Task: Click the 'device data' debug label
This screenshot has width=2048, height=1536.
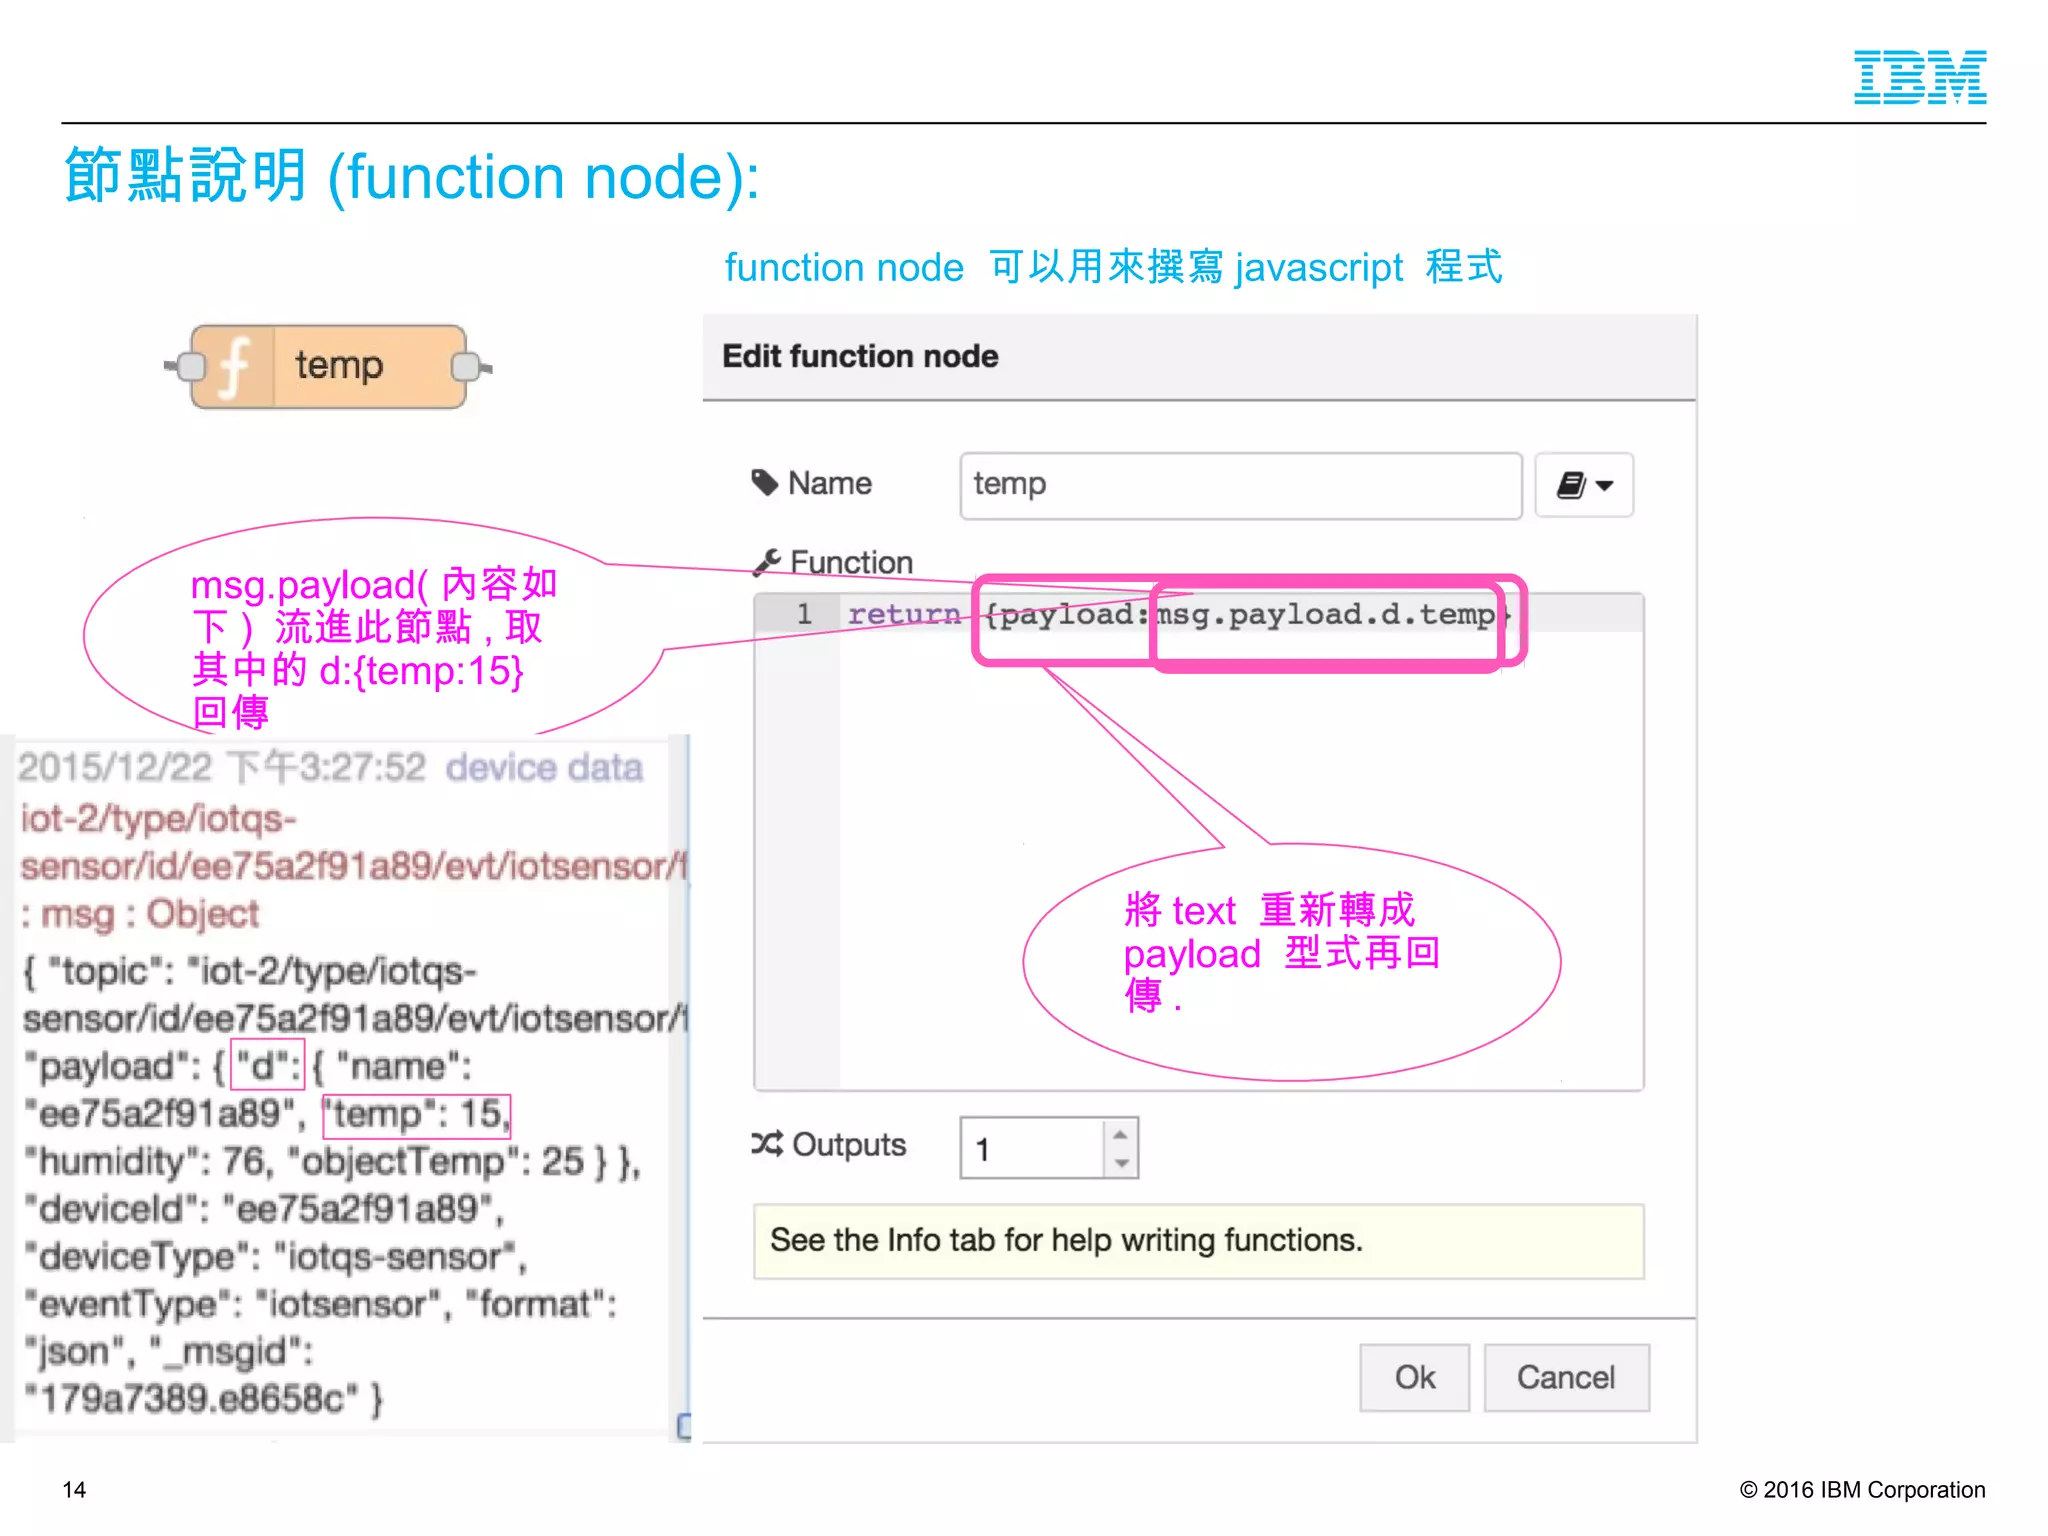Action: pos(544,767)
